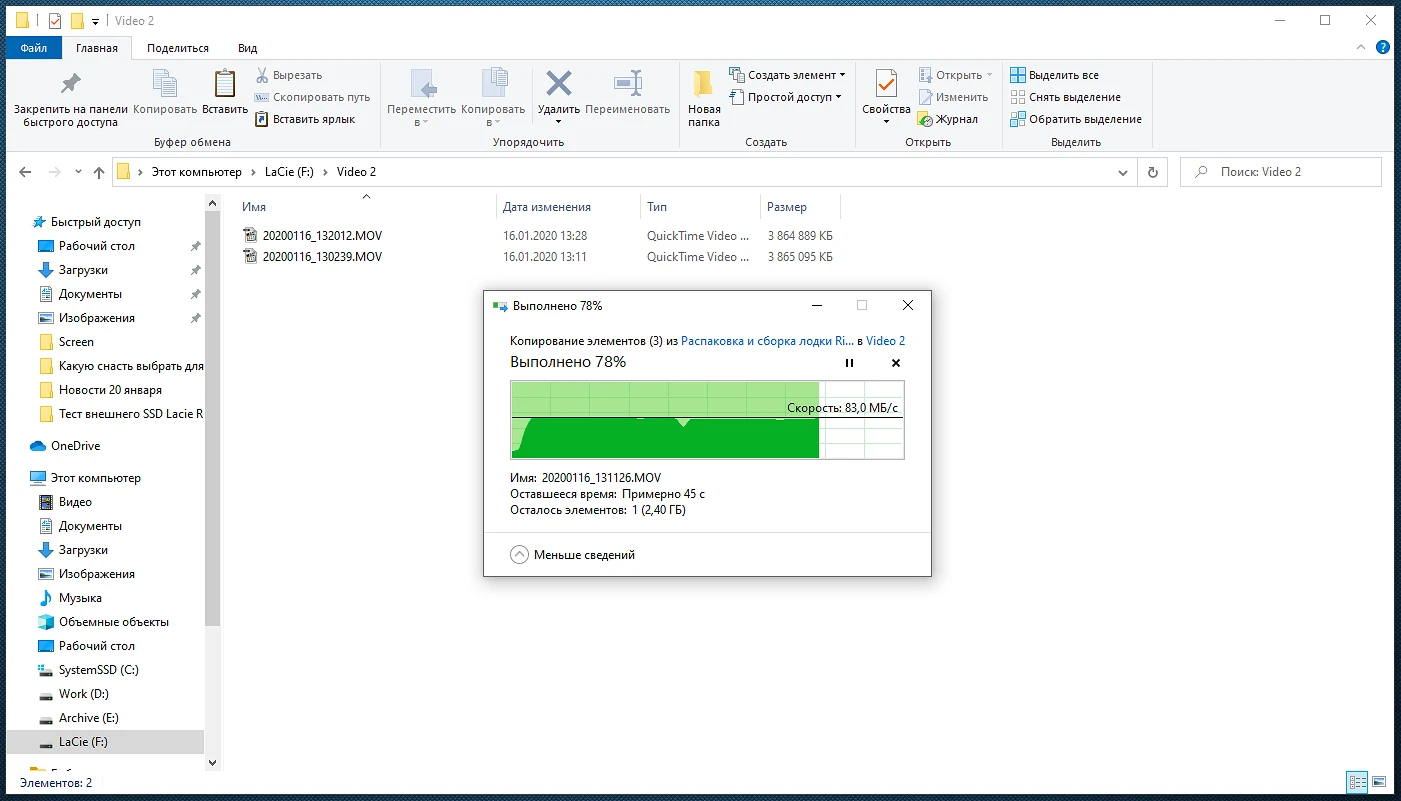The image size is (1401, 801).
Task: Click the Delete icon in ribbon
Action: [x=558, y=84]
